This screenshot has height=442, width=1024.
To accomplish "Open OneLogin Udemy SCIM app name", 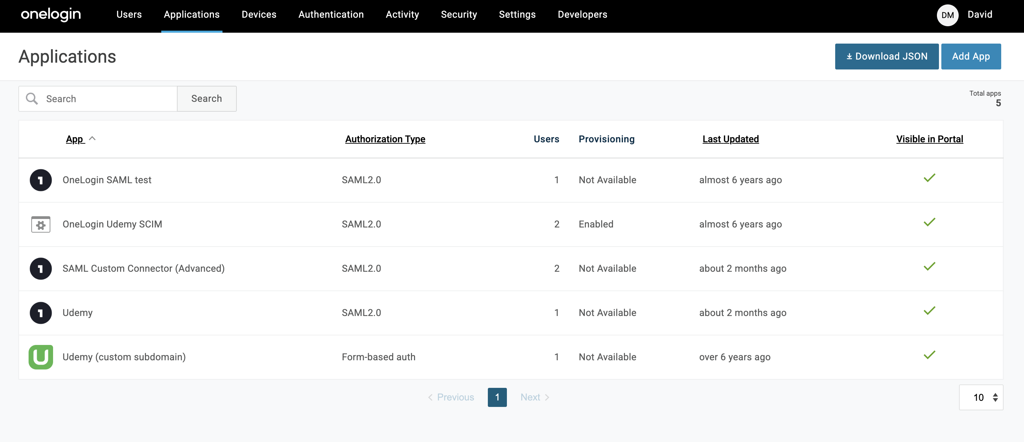I will [112, 224].
